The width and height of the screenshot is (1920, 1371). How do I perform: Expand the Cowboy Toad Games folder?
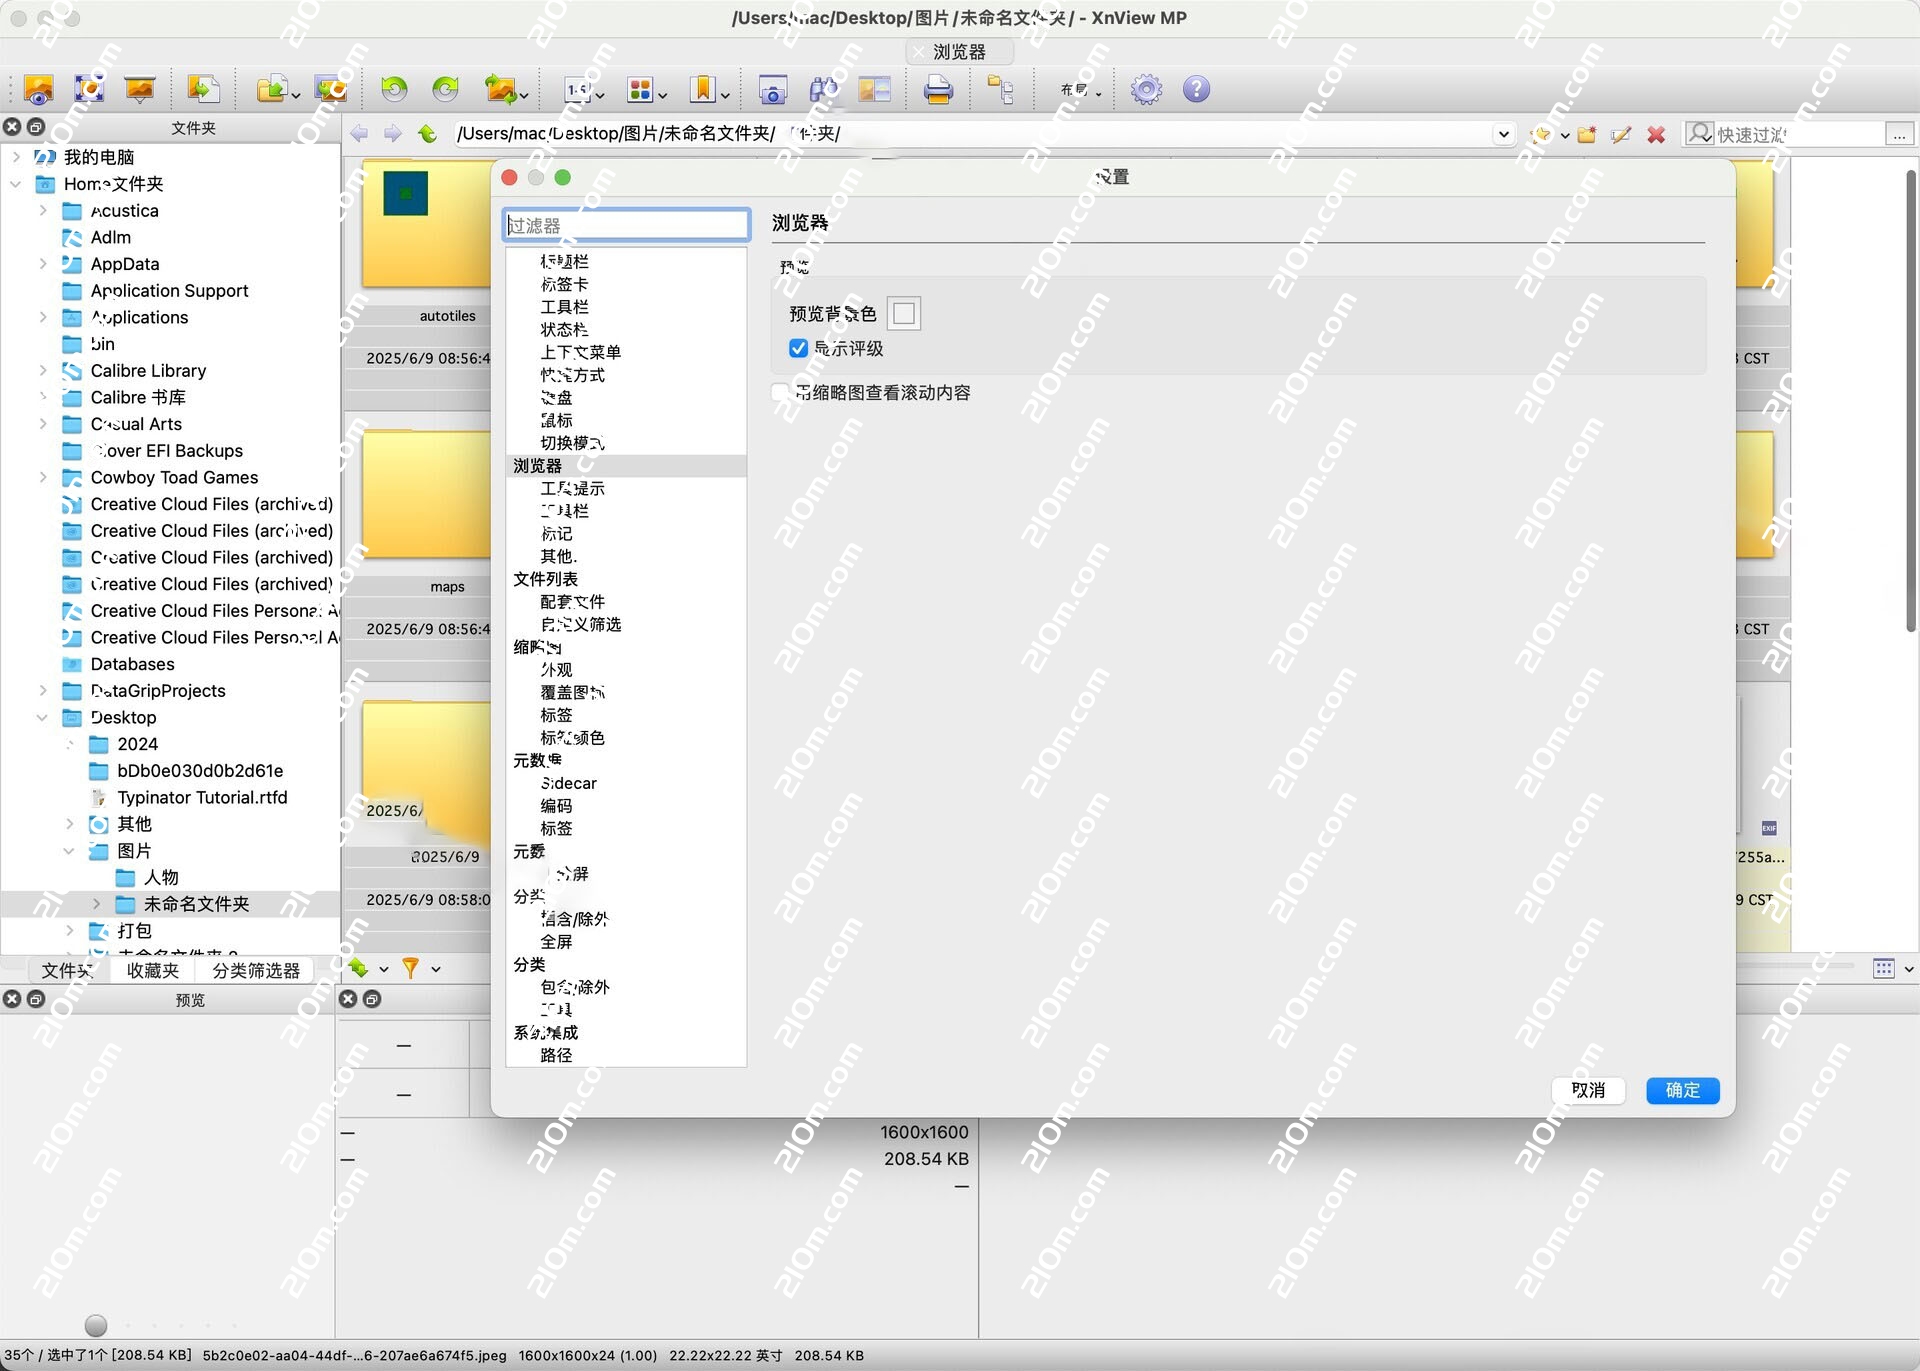[42, 477]
